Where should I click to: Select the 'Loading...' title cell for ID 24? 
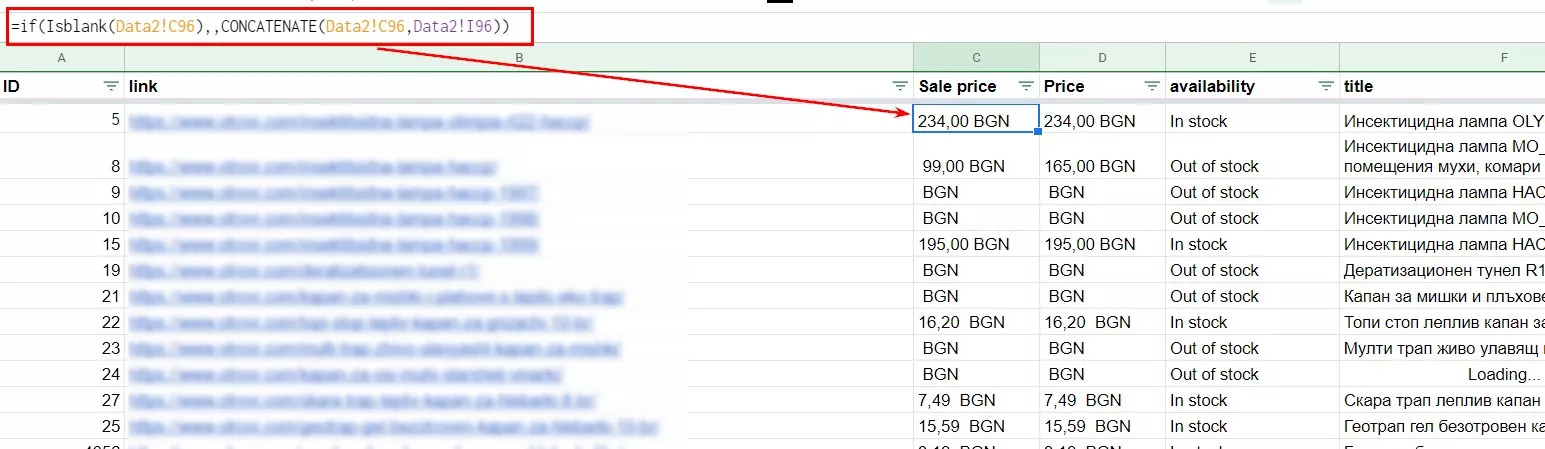[1442, 374]
